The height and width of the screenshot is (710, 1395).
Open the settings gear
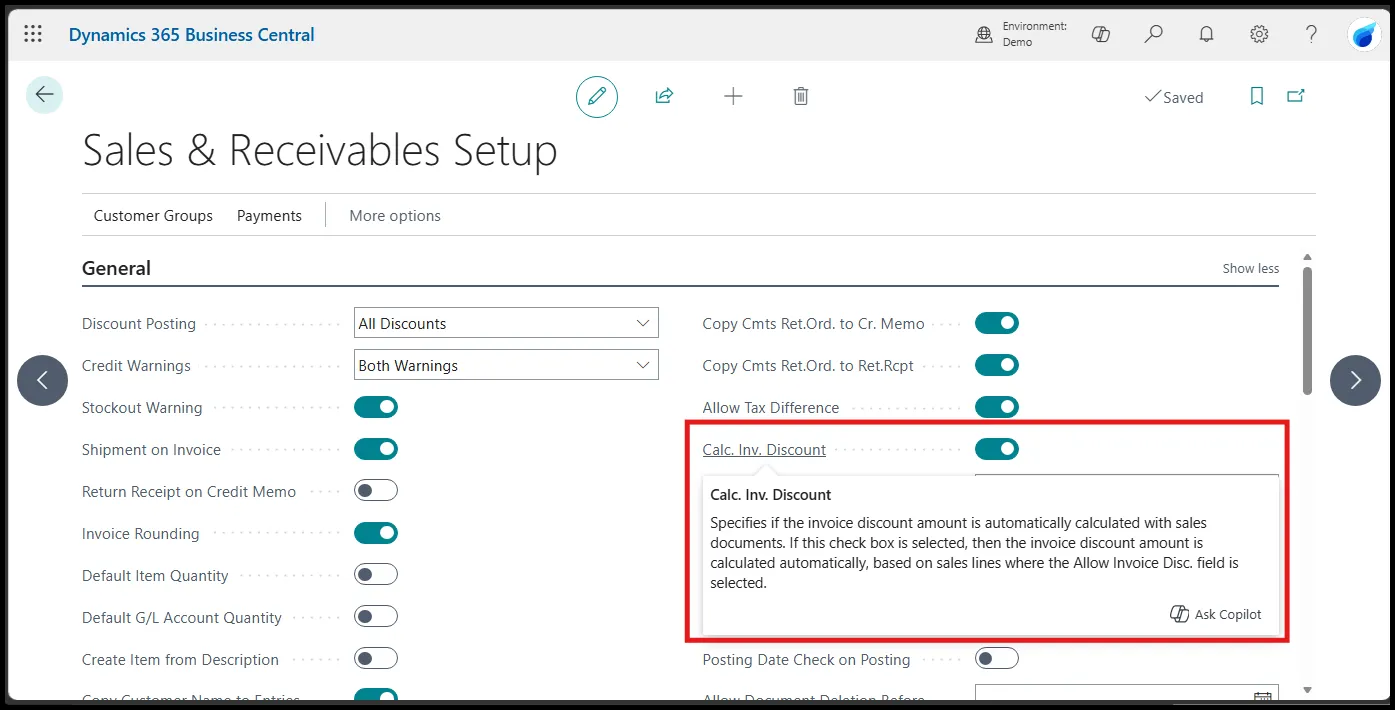[1259, 34]
